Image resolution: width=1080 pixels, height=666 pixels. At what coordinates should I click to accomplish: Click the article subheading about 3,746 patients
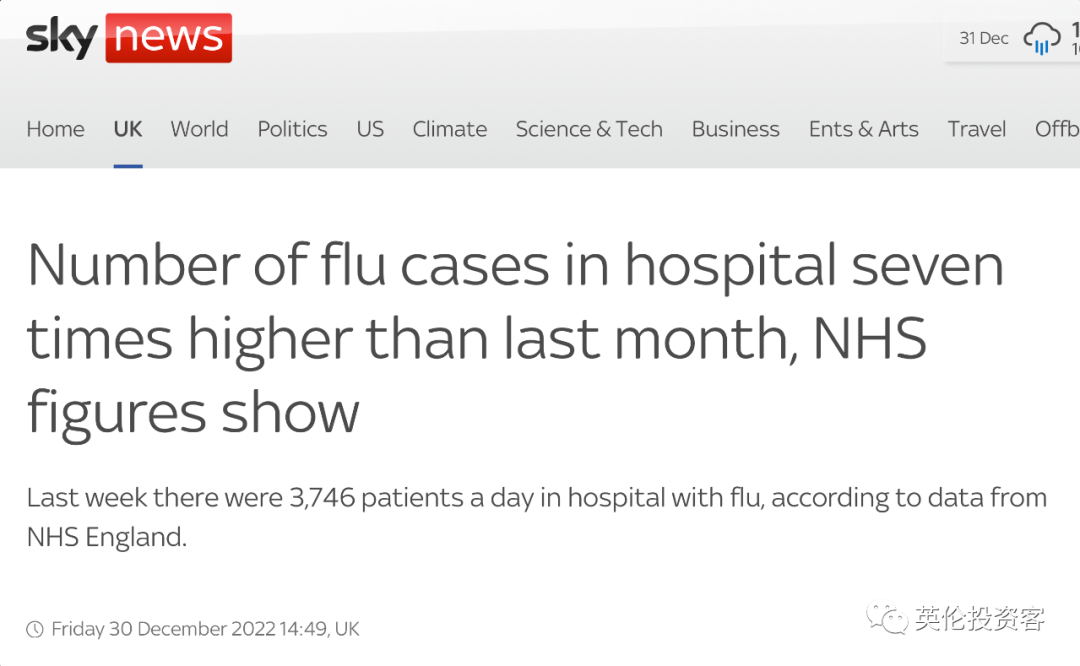click(537, 517)
